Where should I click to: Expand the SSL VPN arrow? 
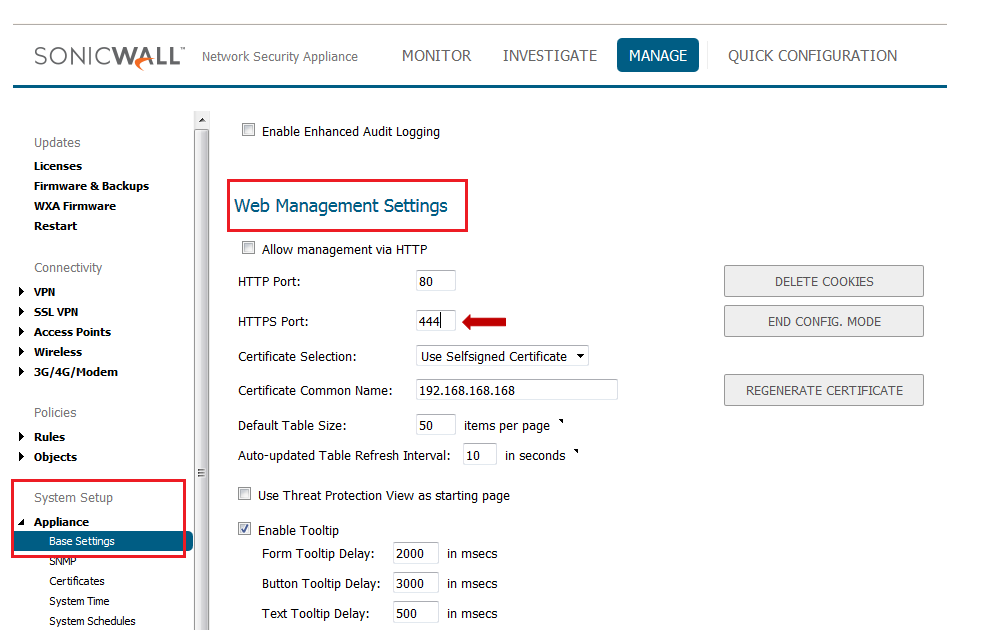pyautogui.click(x=22, y=312)
